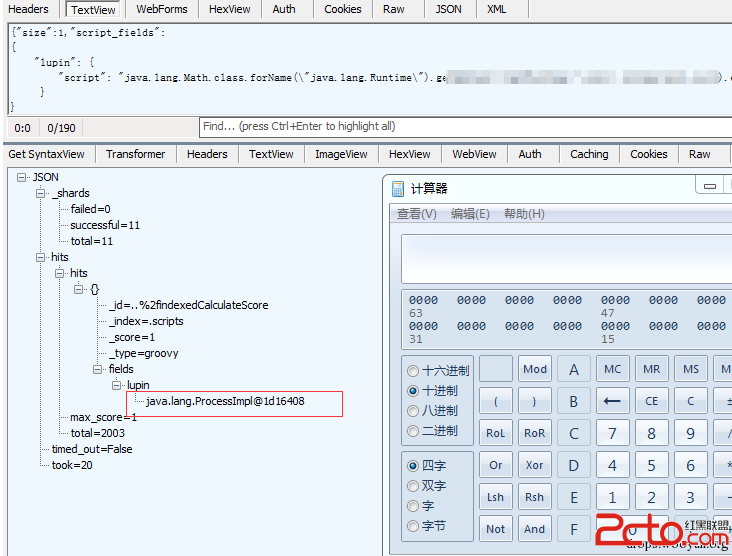732x556 pixels.
Task: Open calculator 帮助(H) menu
Action: 524,214
